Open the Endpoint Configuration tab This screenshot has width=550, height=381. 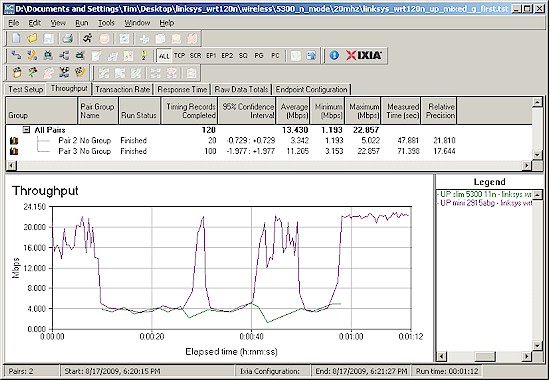tap(311, 89)
